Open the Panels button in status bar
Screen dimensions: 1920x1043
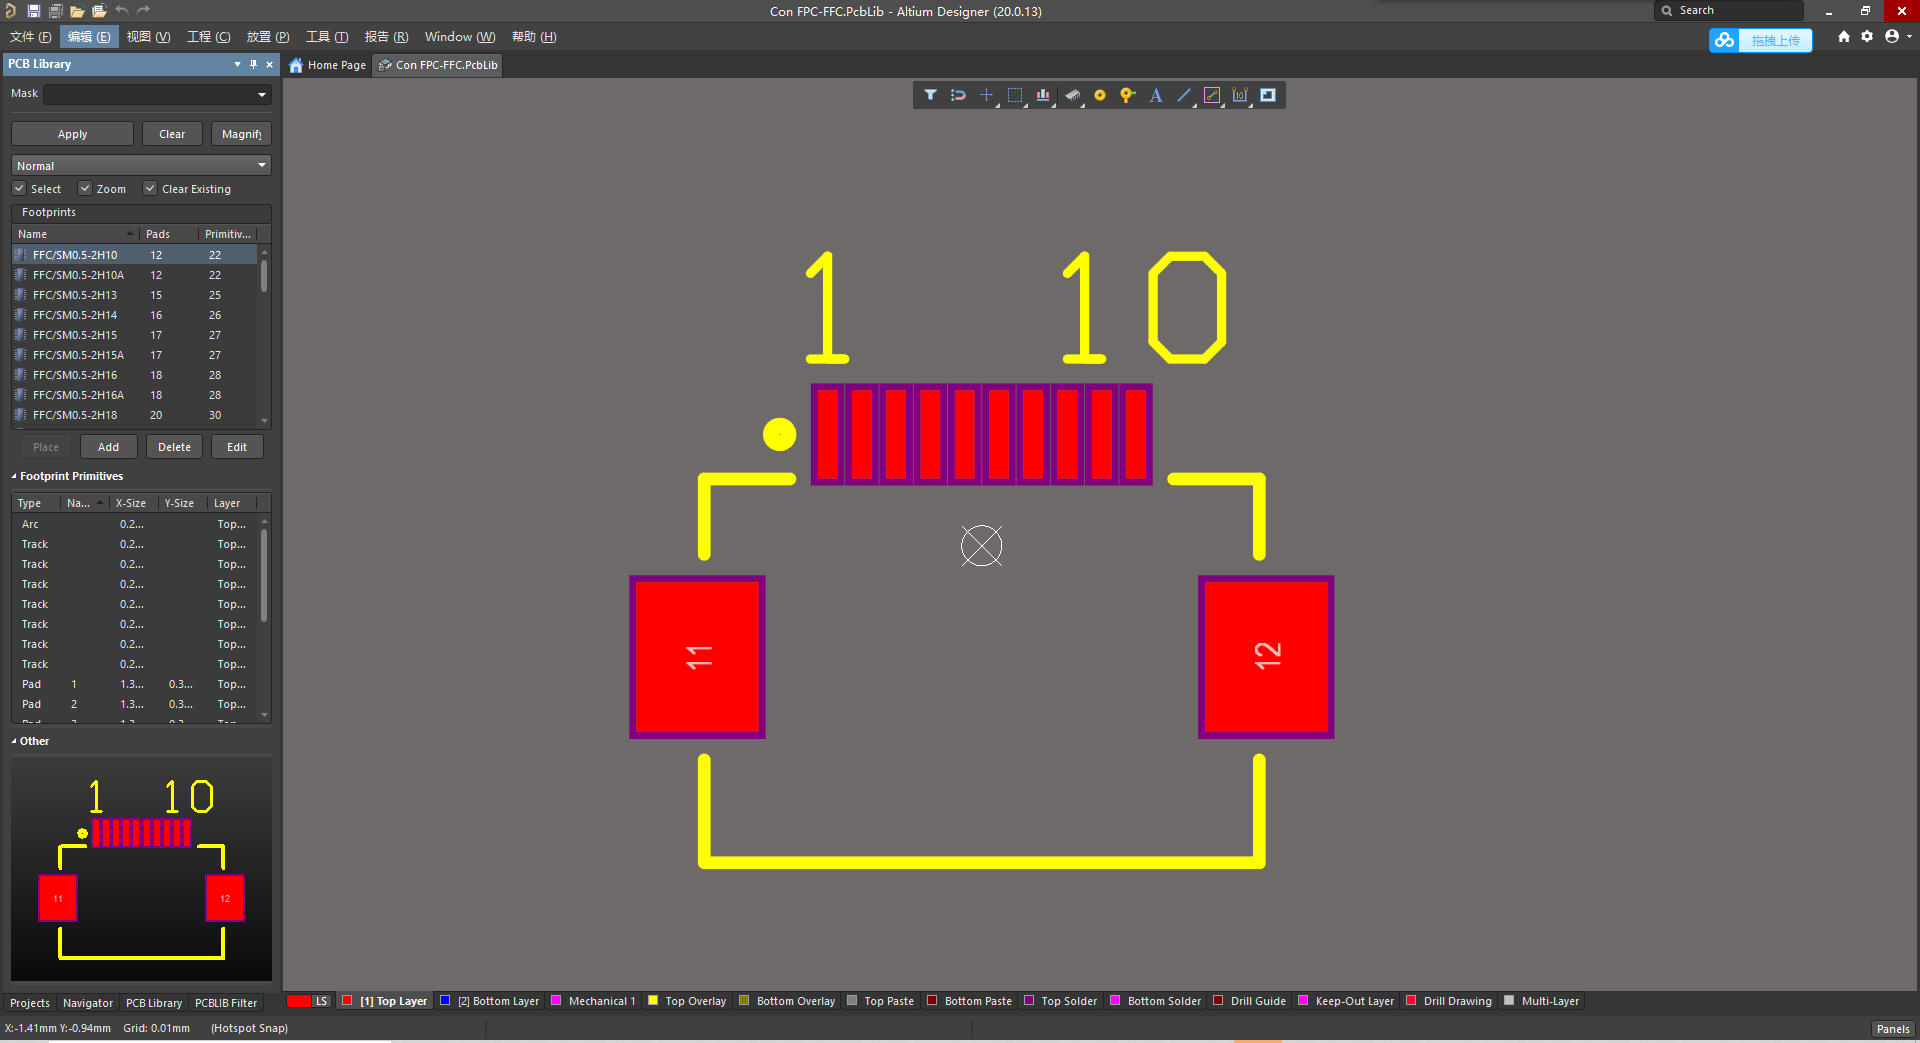click(1893, 1029)
